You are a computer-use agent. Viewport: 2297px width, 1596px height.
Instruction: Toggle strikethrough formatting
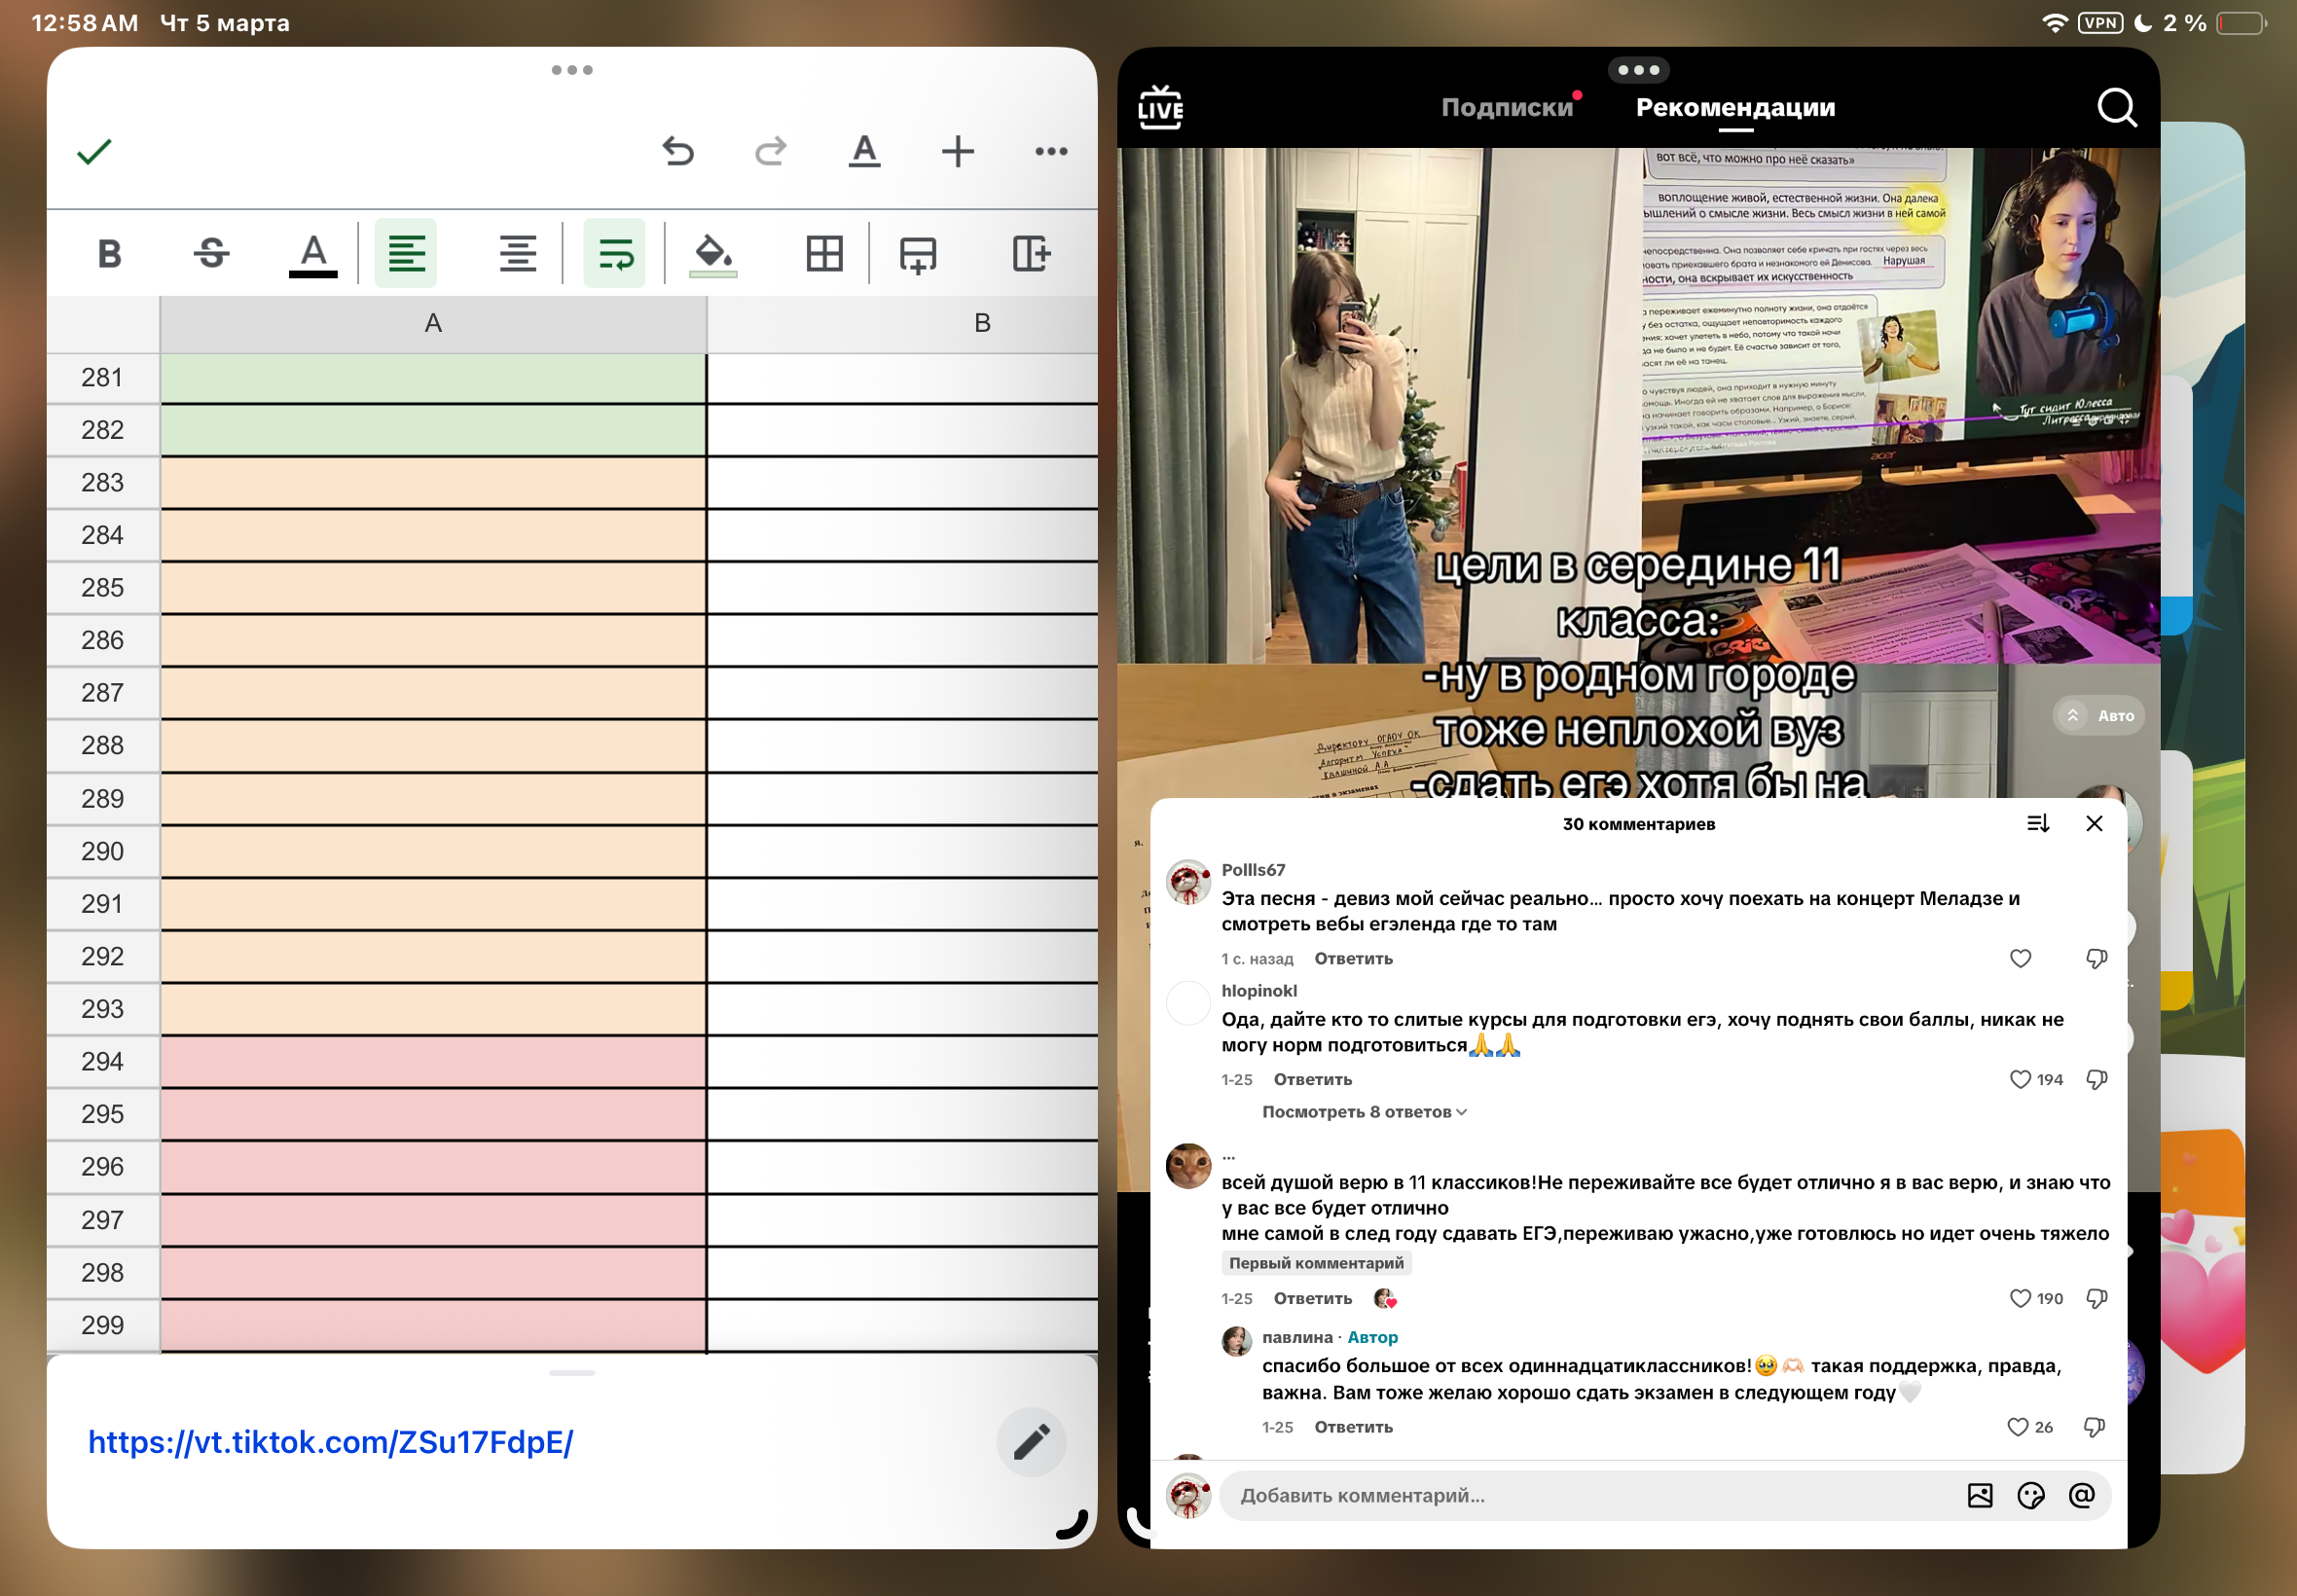click(212, 254)
